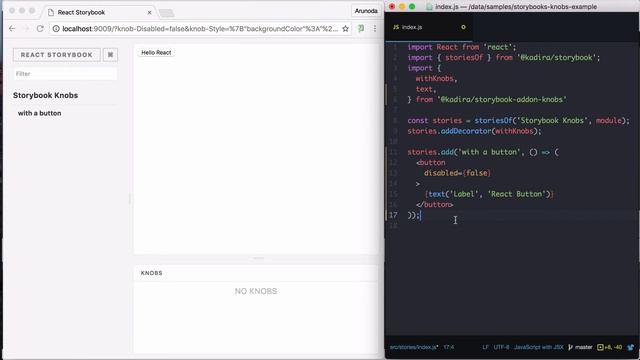Image resolution: width=640 pixels, height=360 pixels.
Task: Click the keyboard shortcuts icon beside React Storybook
Action: tap(110, 55)
